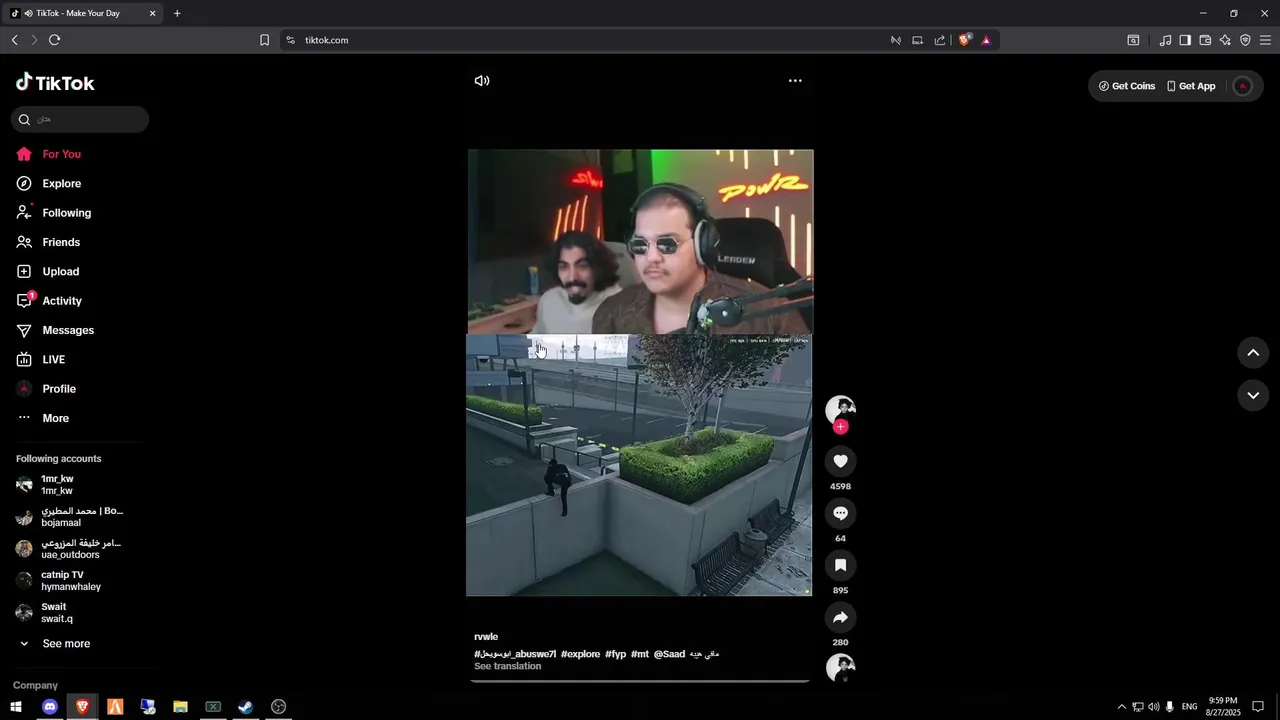Go back in browser history
1280x720 pixels.
click(x=14, y=40)
